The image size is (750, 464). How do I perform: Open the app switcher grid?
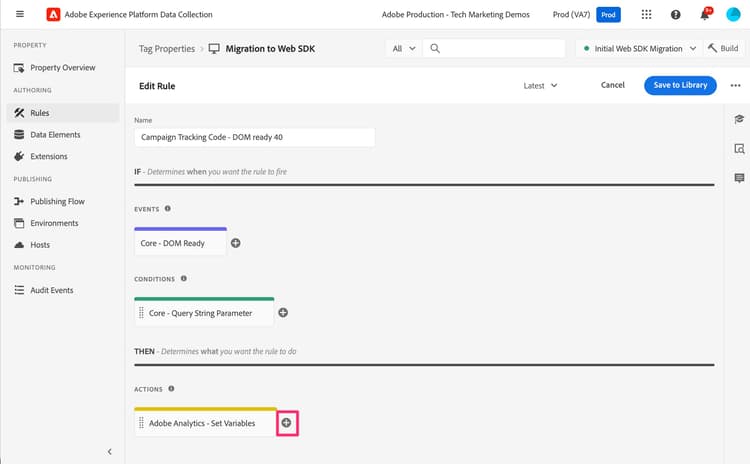(646, 15)
